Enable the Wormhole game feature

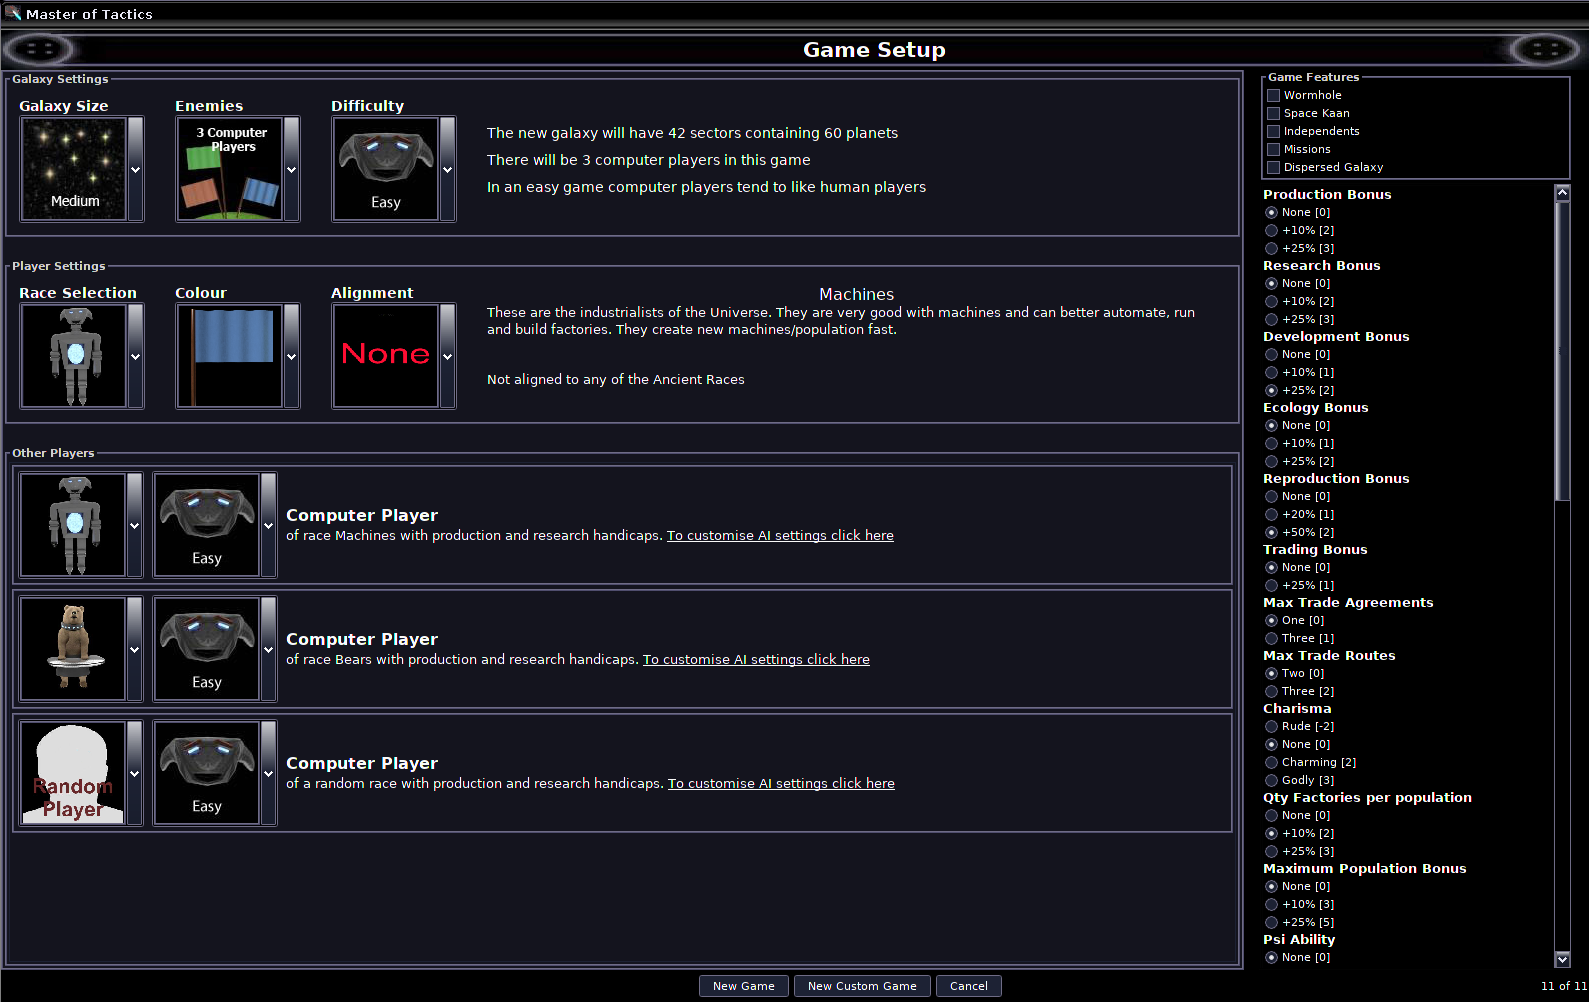(1274, 96)
